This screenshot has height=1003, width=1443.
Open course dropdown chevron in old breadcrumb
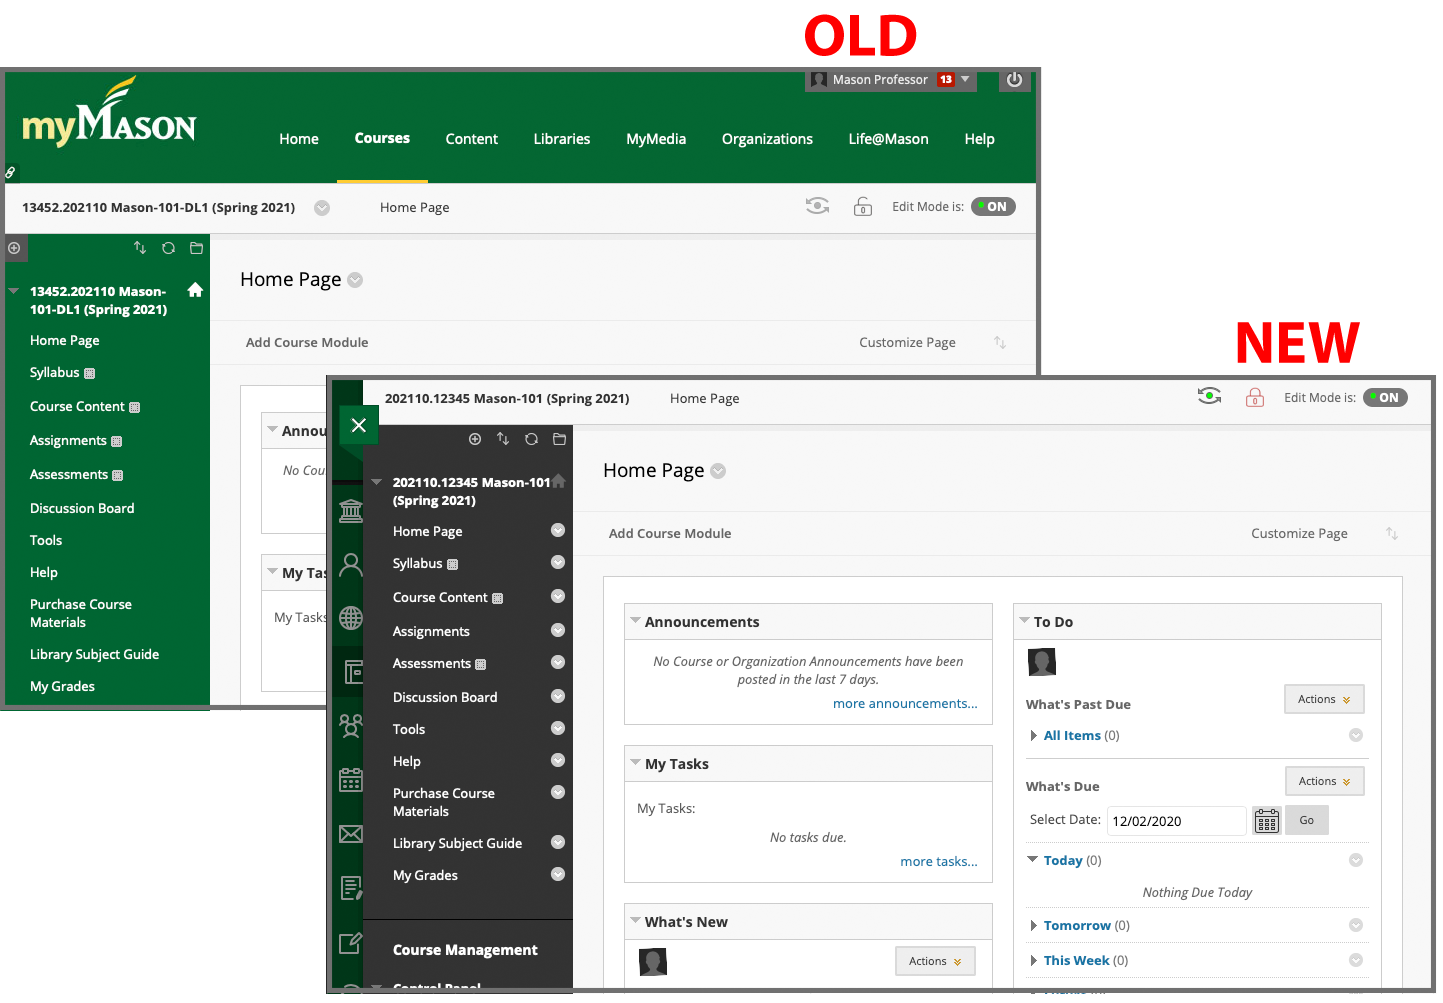(x=322, y=208)
